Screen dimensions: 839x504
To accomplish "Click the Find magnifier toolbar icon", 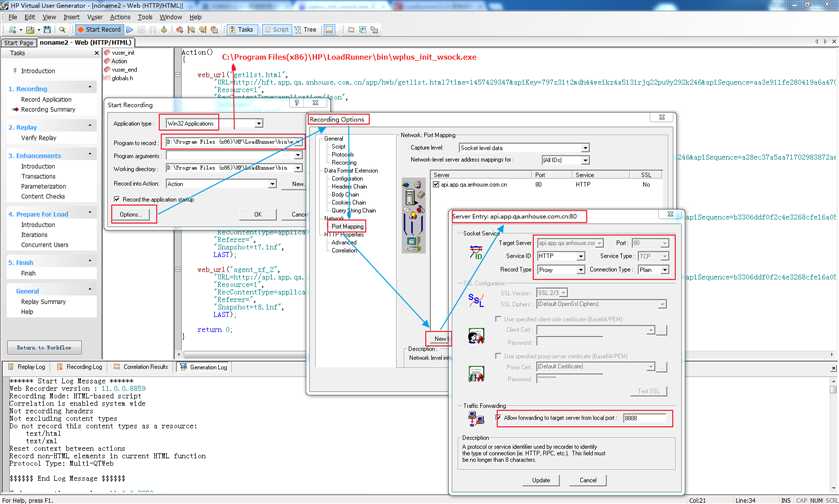I will [x=62, y=29].
